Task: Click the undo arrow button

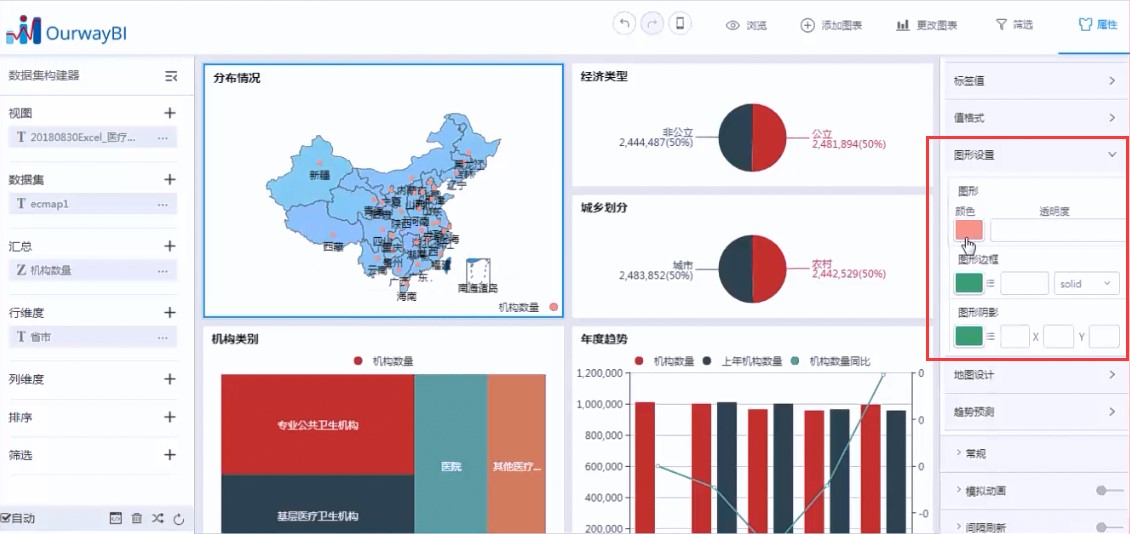Action: [x=624, y=24]
